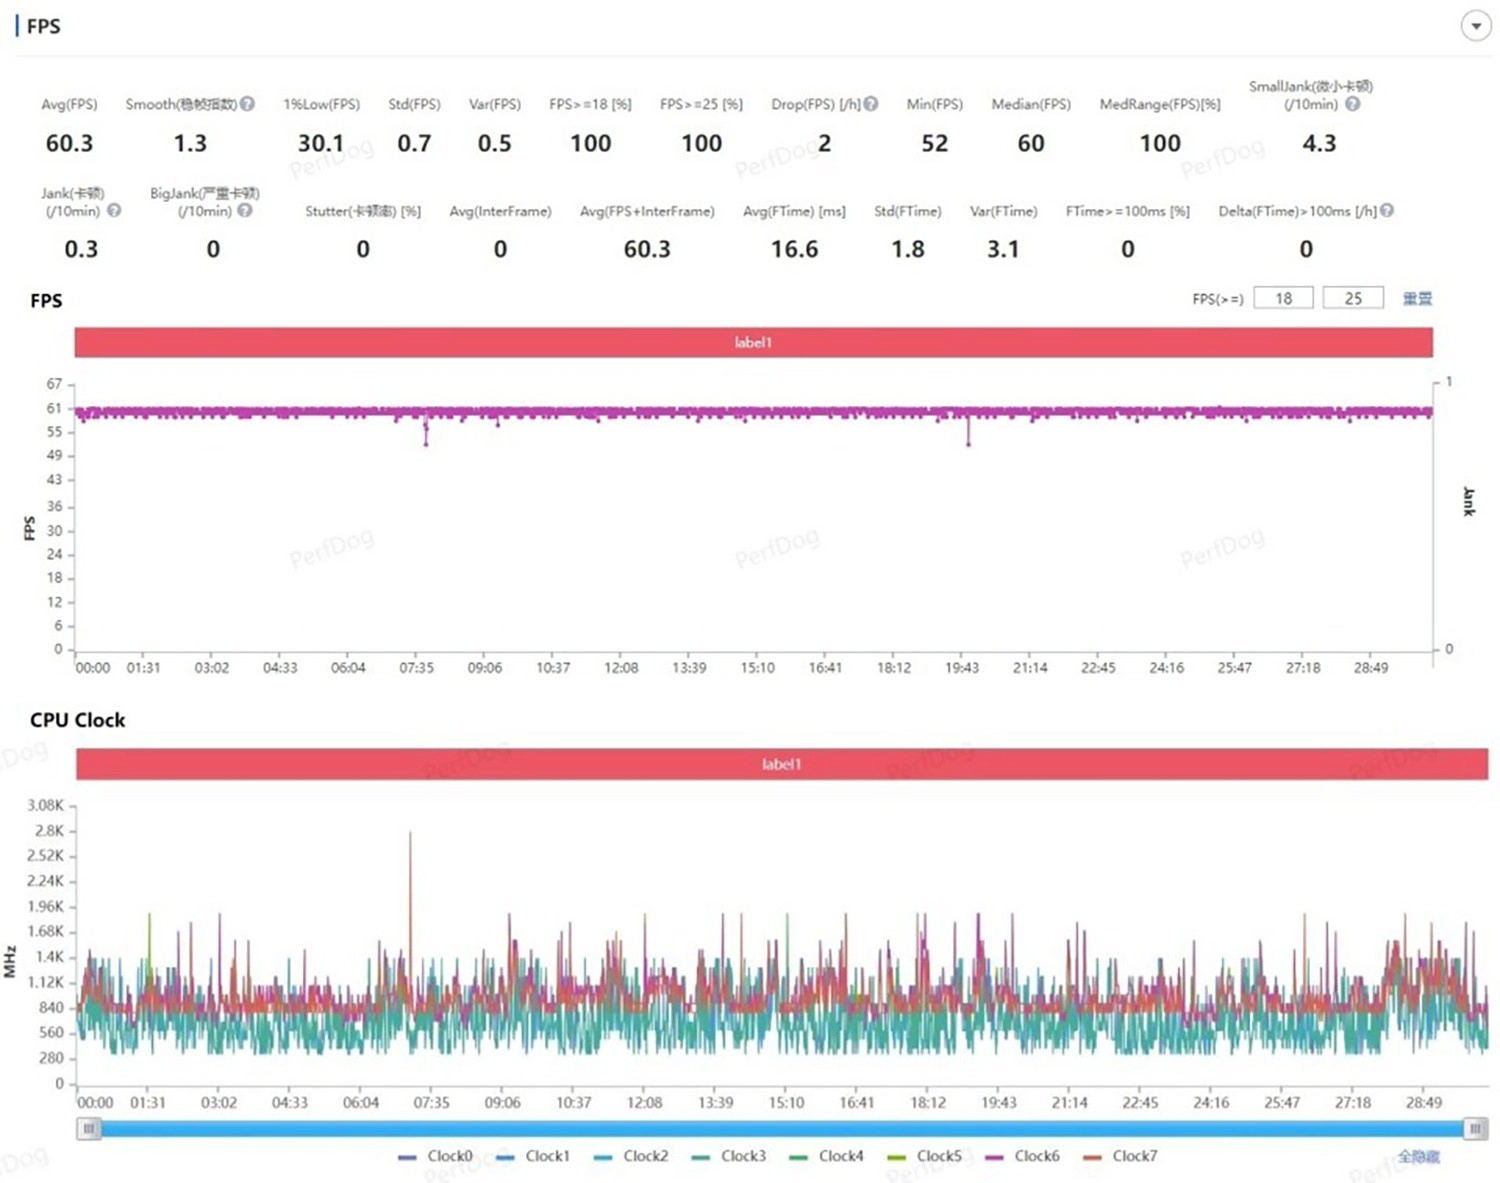Toggle Clock5 series in the legend
This screenshot has width=1500, height=1183.
click(x=924, y=1156)
